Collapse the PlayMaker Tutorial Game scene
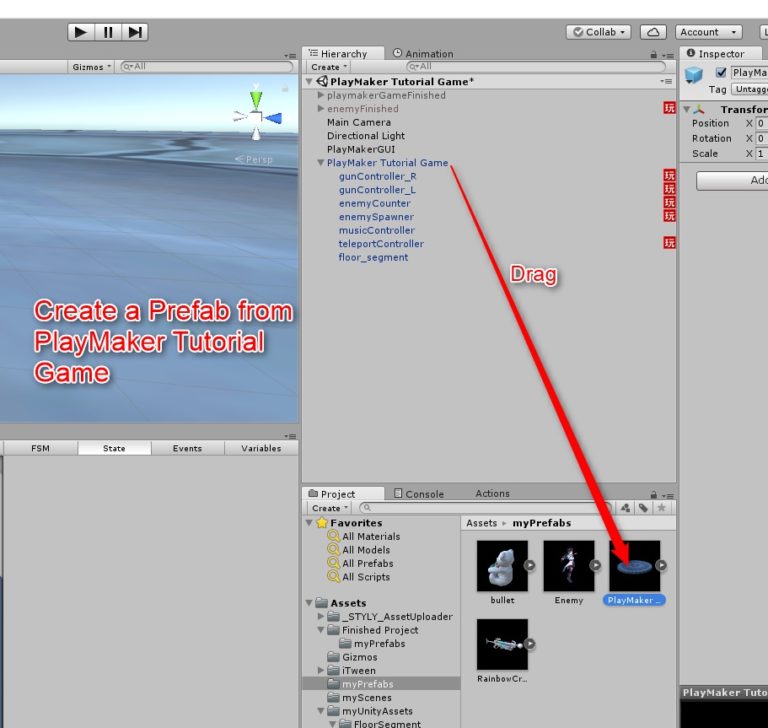 point(309,81)
